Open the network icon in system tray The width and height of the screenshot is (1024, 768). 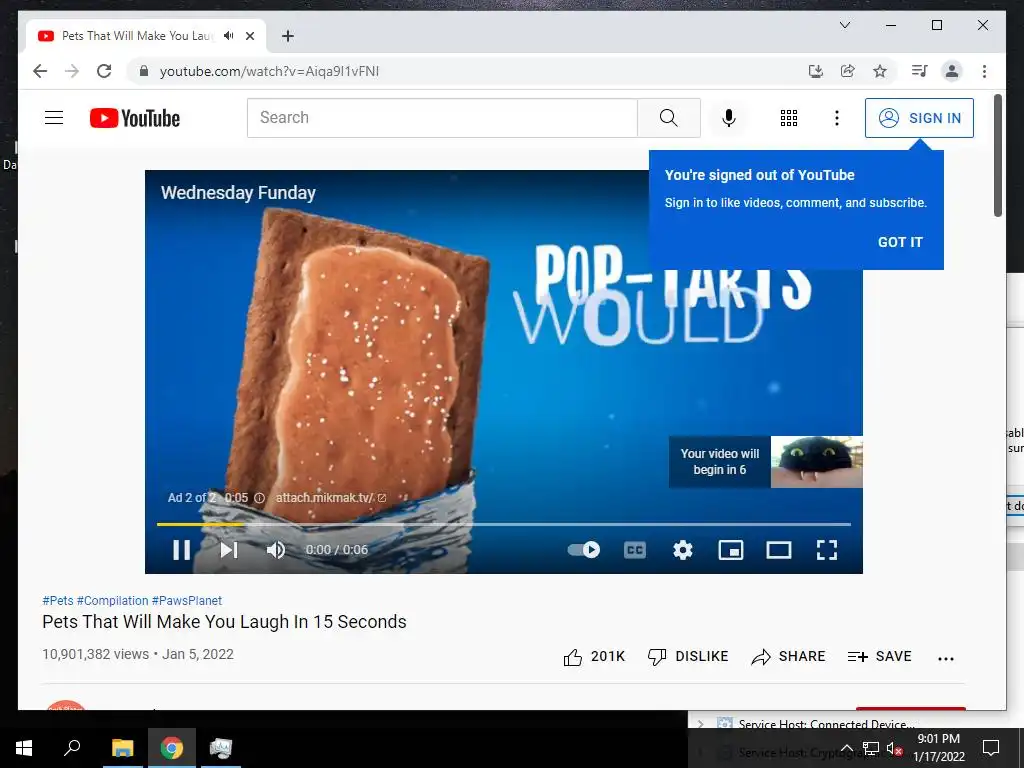pos(871,748)
